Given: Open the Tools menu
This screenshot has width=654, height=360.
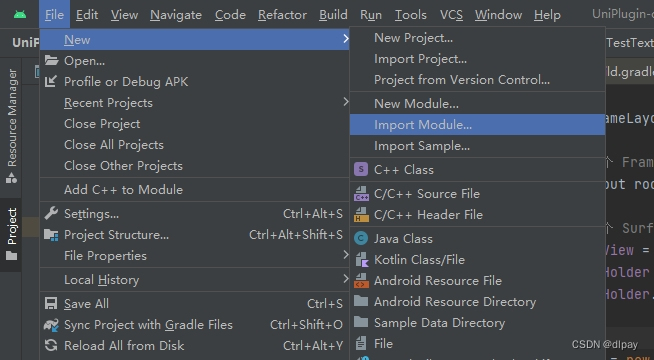Looking at the screenshot, I should point(411,15).
